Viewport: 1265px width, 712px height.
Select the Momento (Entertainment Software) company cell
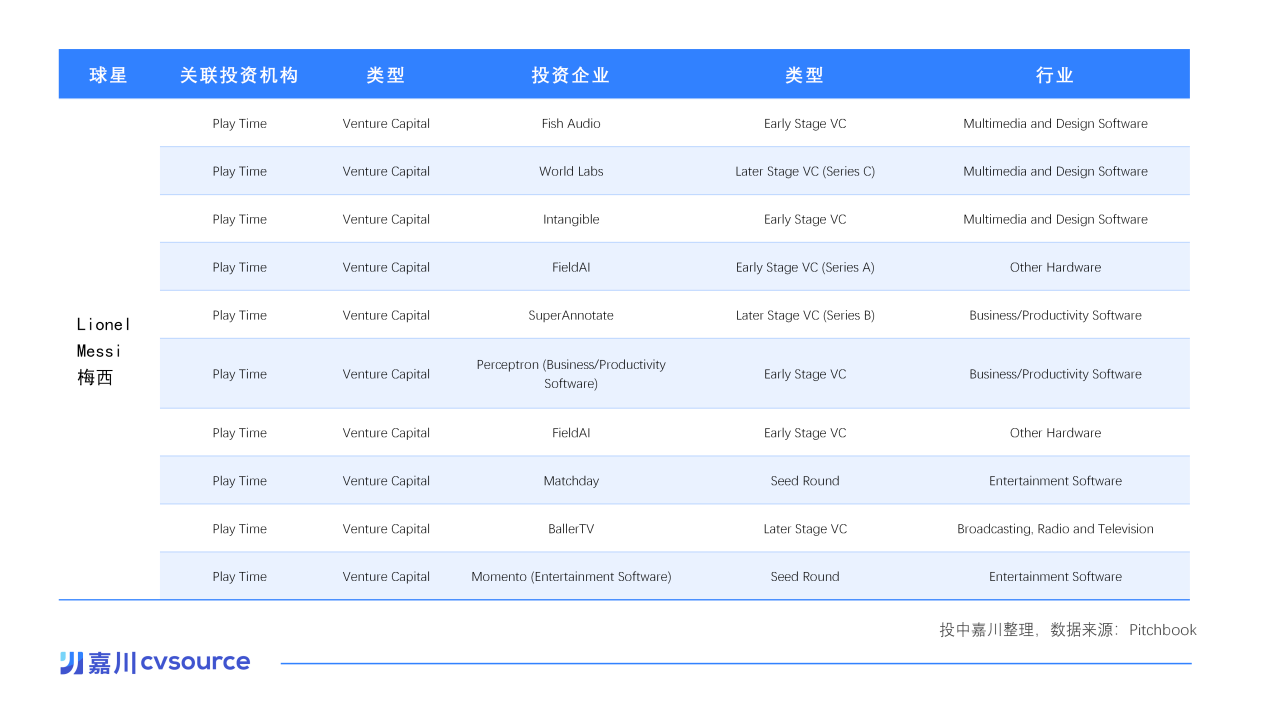click(x=571, y=577)
